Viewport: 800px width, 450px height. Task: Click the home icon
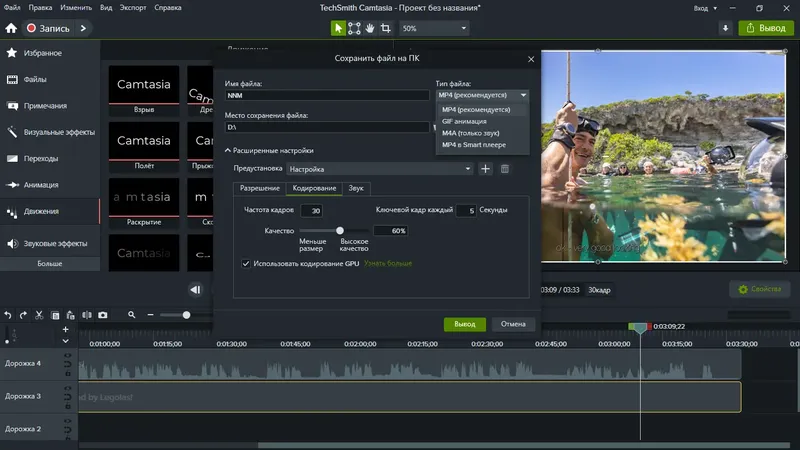11,29
